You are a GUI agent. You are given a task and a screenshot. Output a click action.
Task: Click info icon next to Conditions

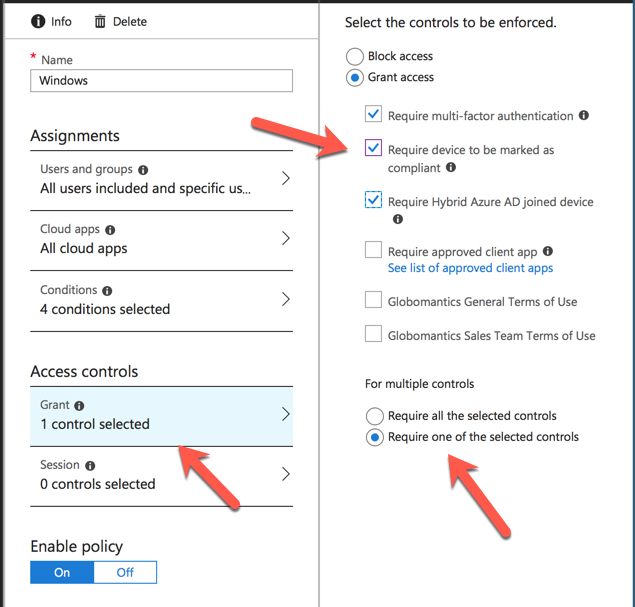click(107, 291)
